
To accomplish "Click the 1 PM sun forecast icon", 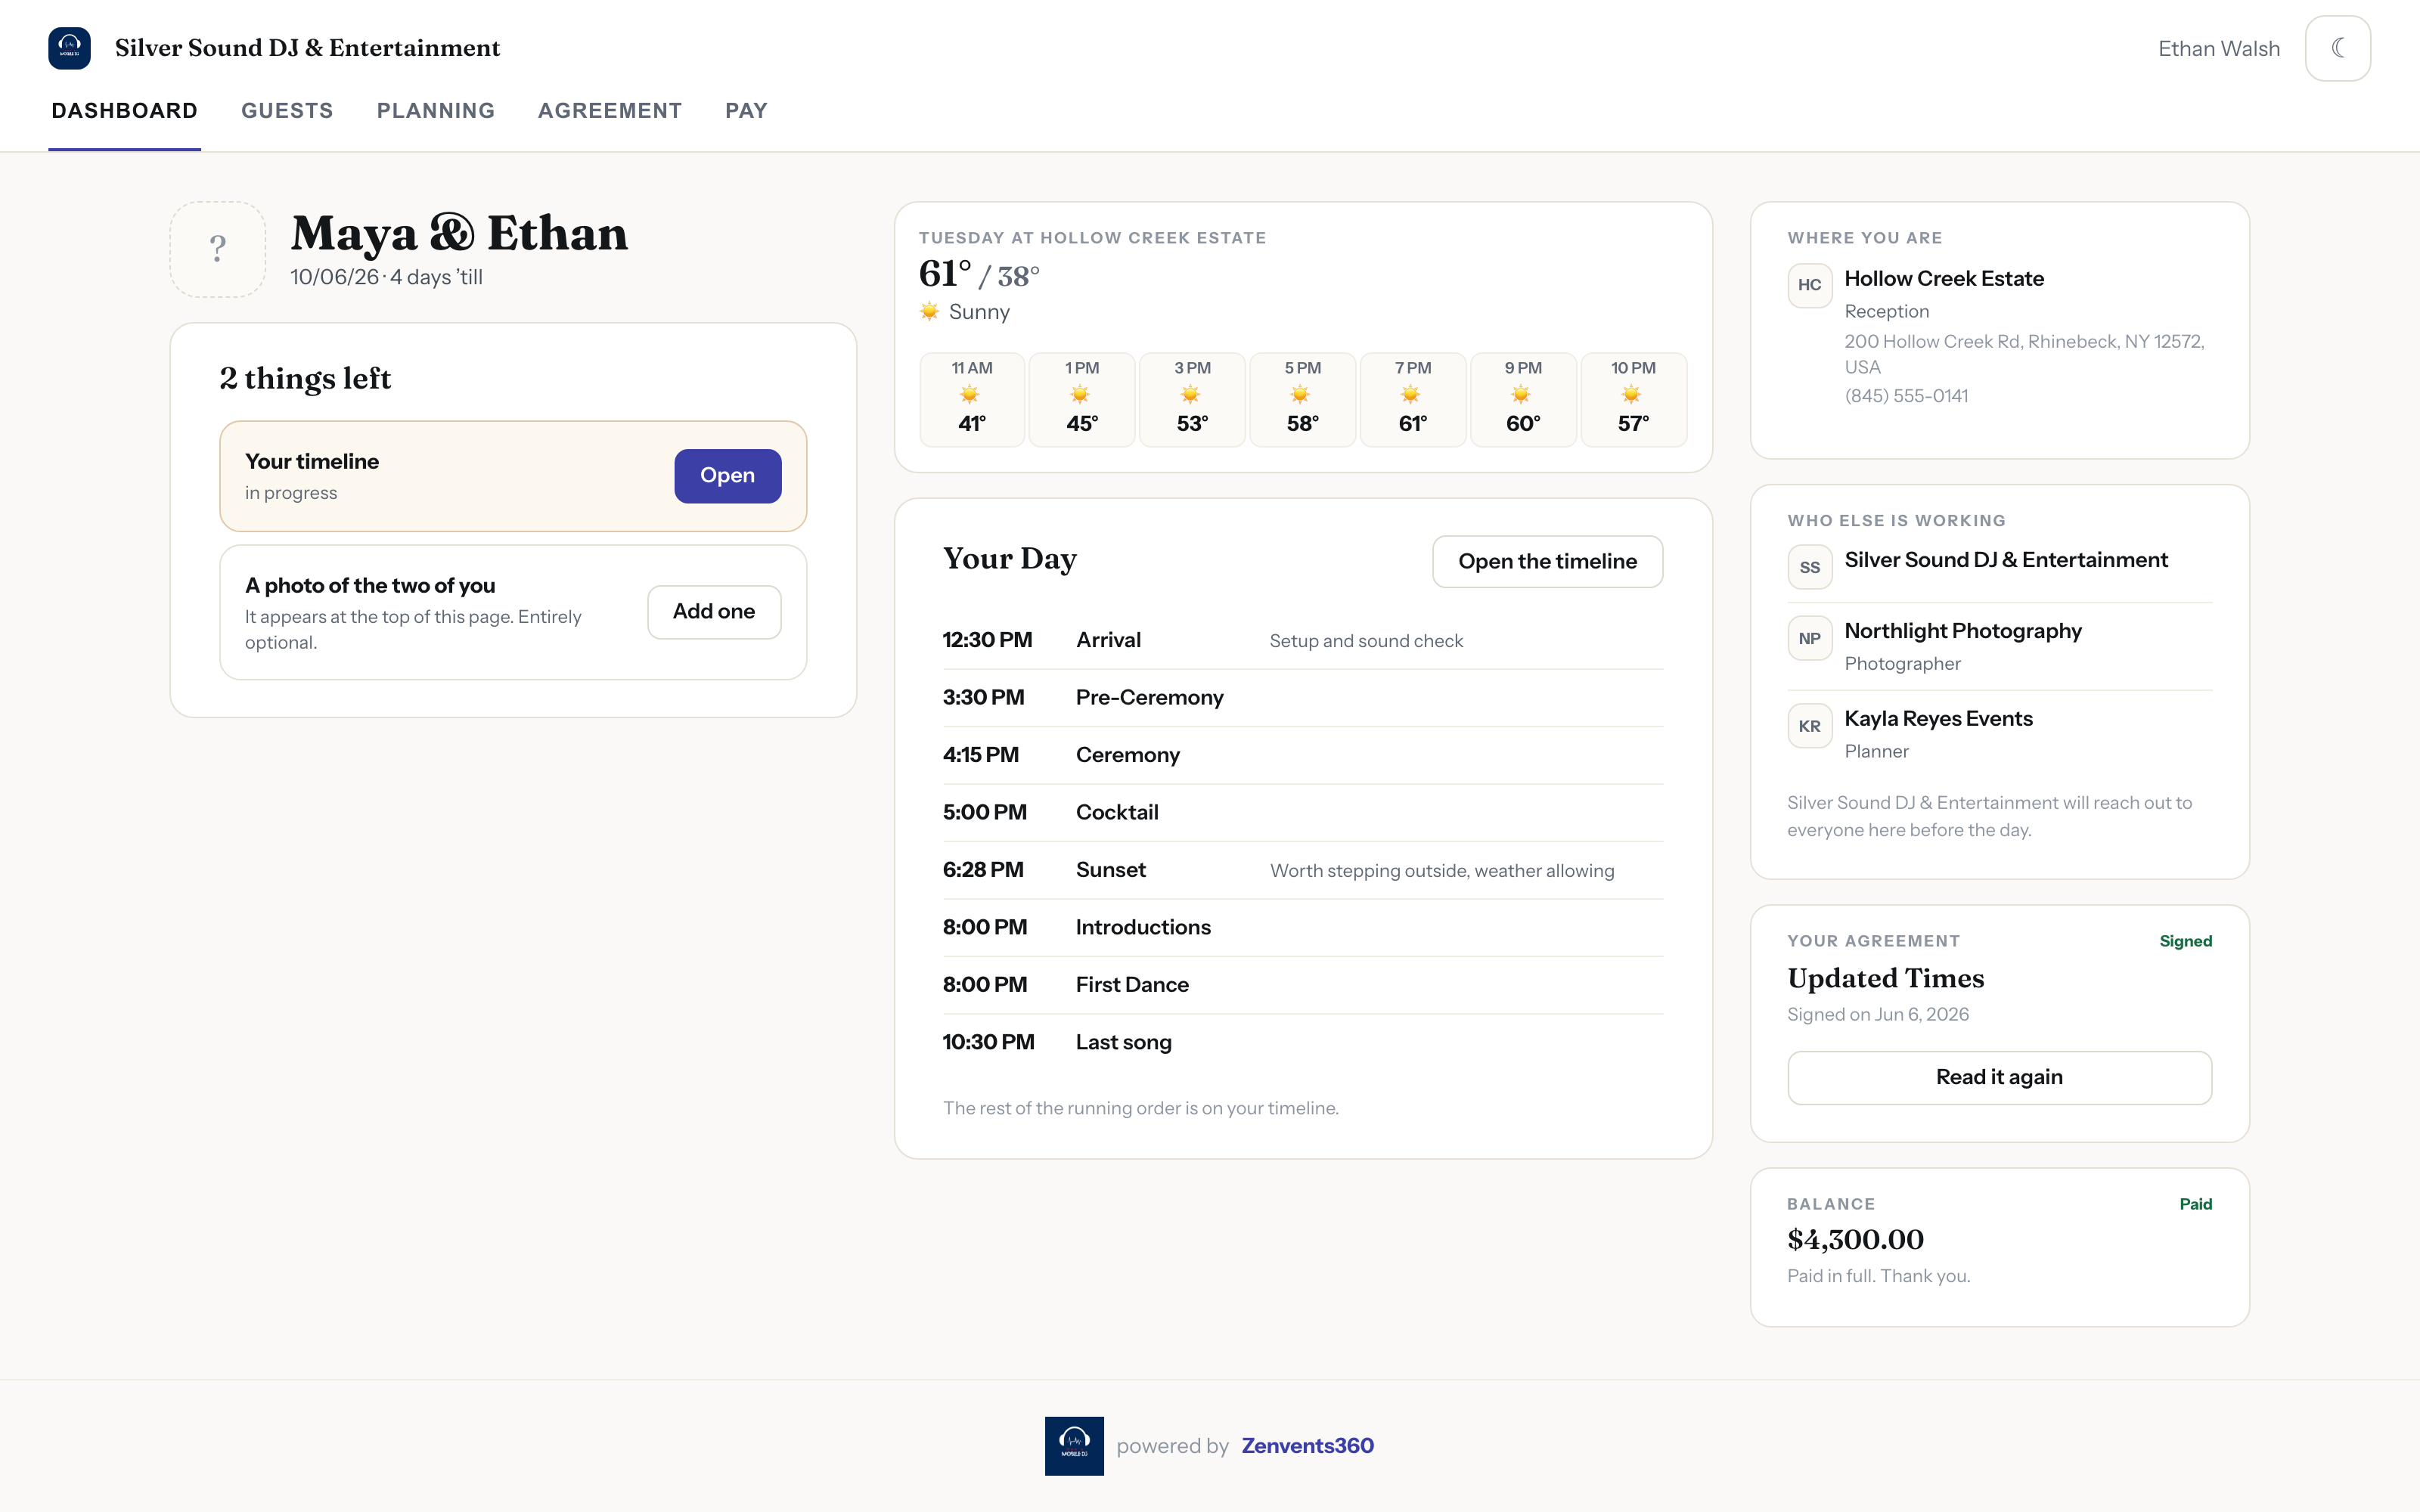I will (1080, 394).
